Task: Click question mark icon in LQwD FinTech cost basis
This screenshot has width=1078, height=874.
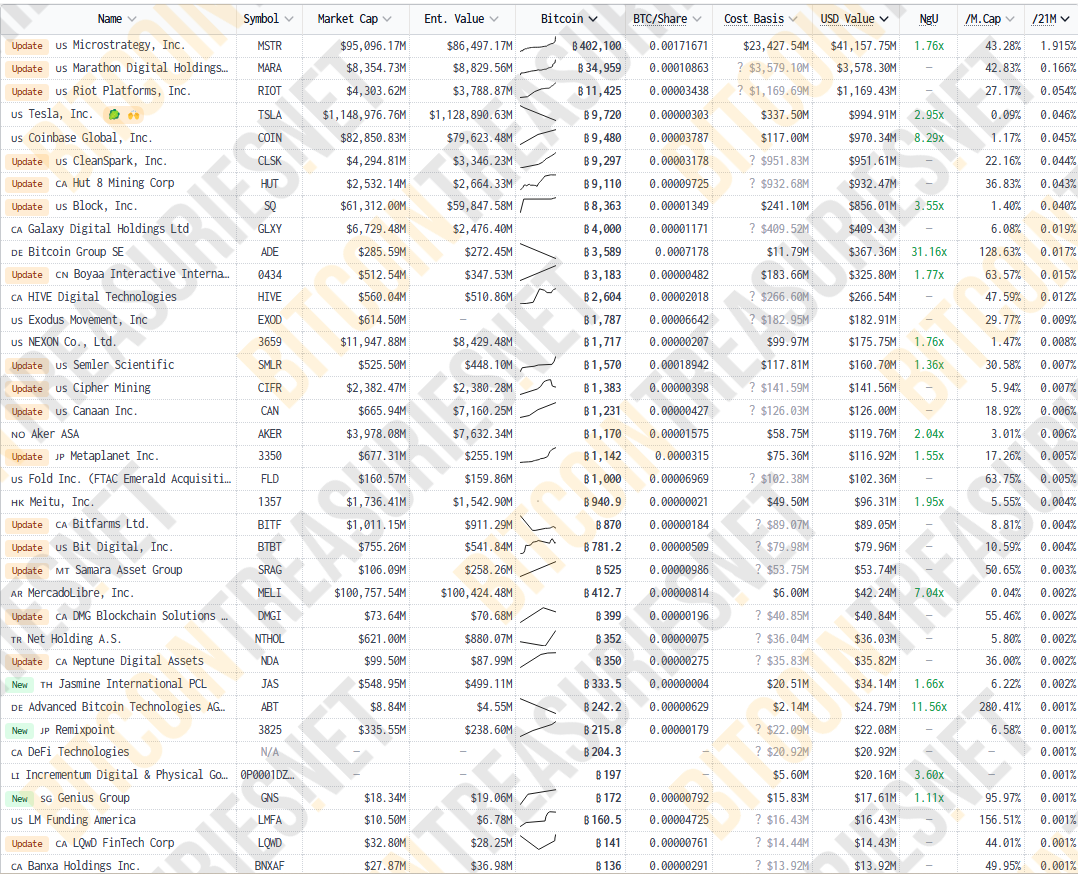Action: point(758,843)
